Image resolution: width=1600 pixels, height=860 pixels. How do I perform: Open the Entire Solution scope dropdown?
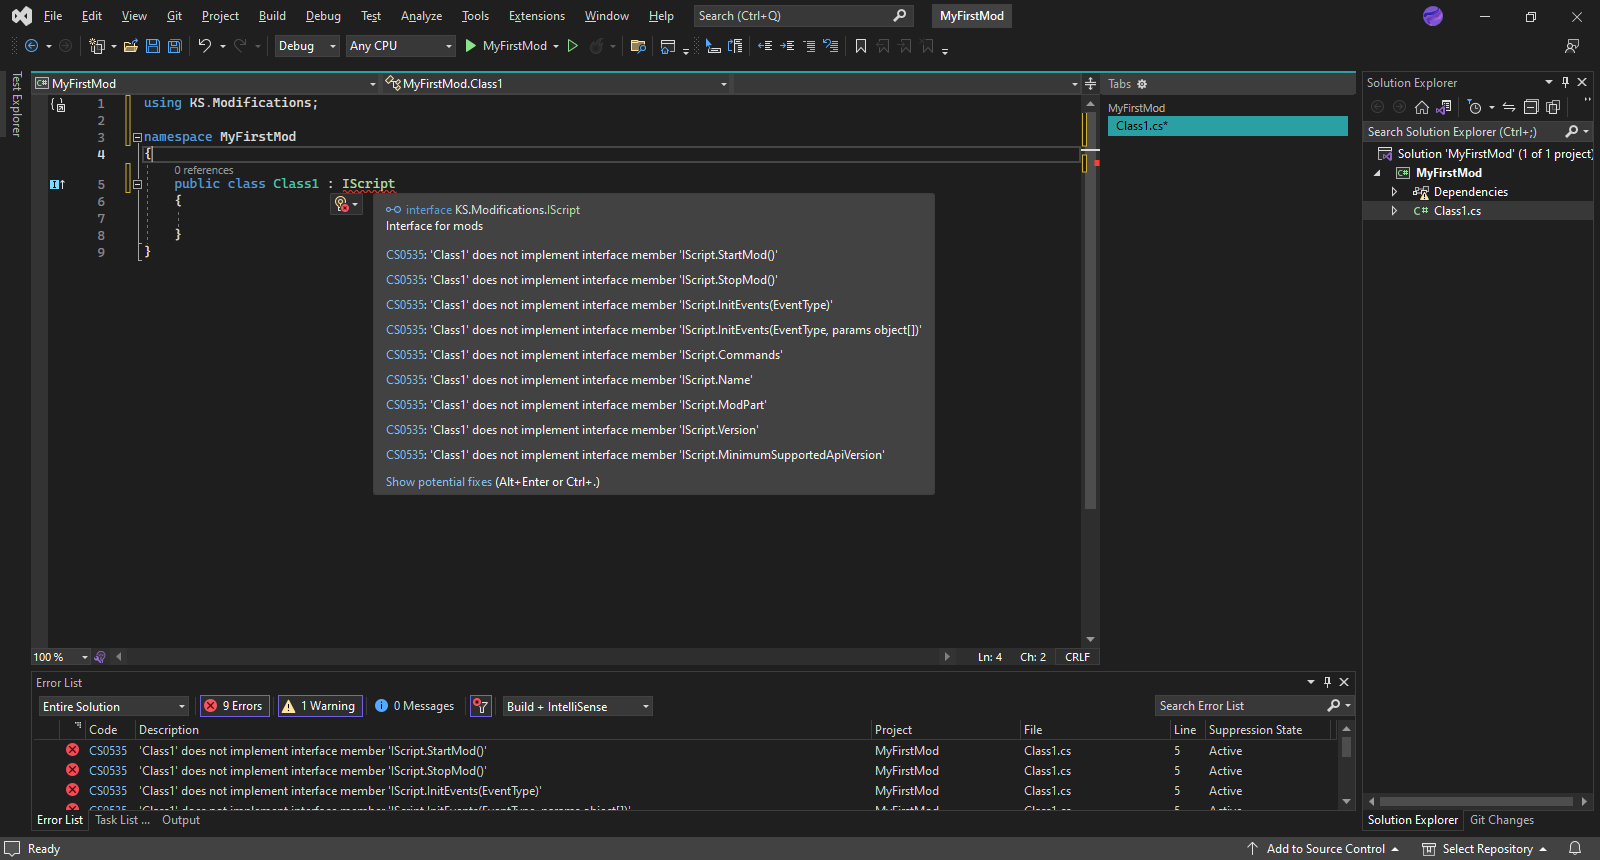click(x=114, y=707)
